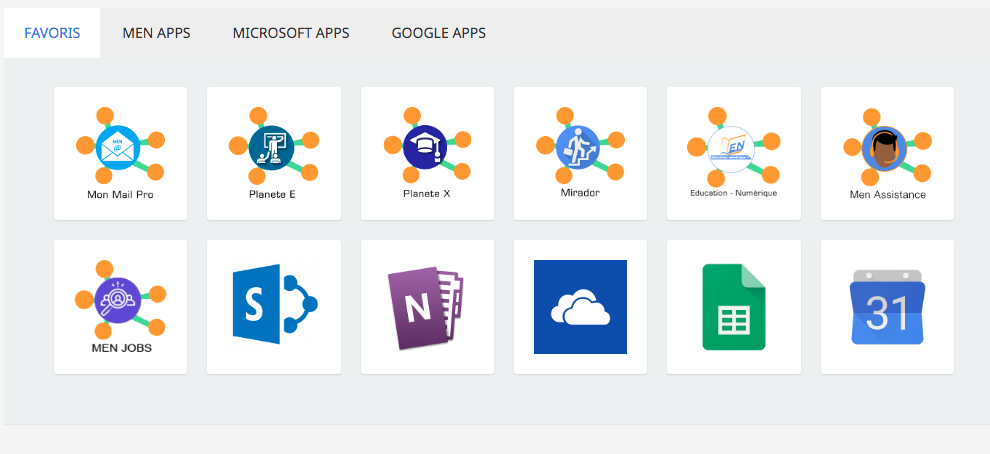Click the Mirador stair-climbing figure icon
Viewport: 990px width, 454px height.
point(579,147)
